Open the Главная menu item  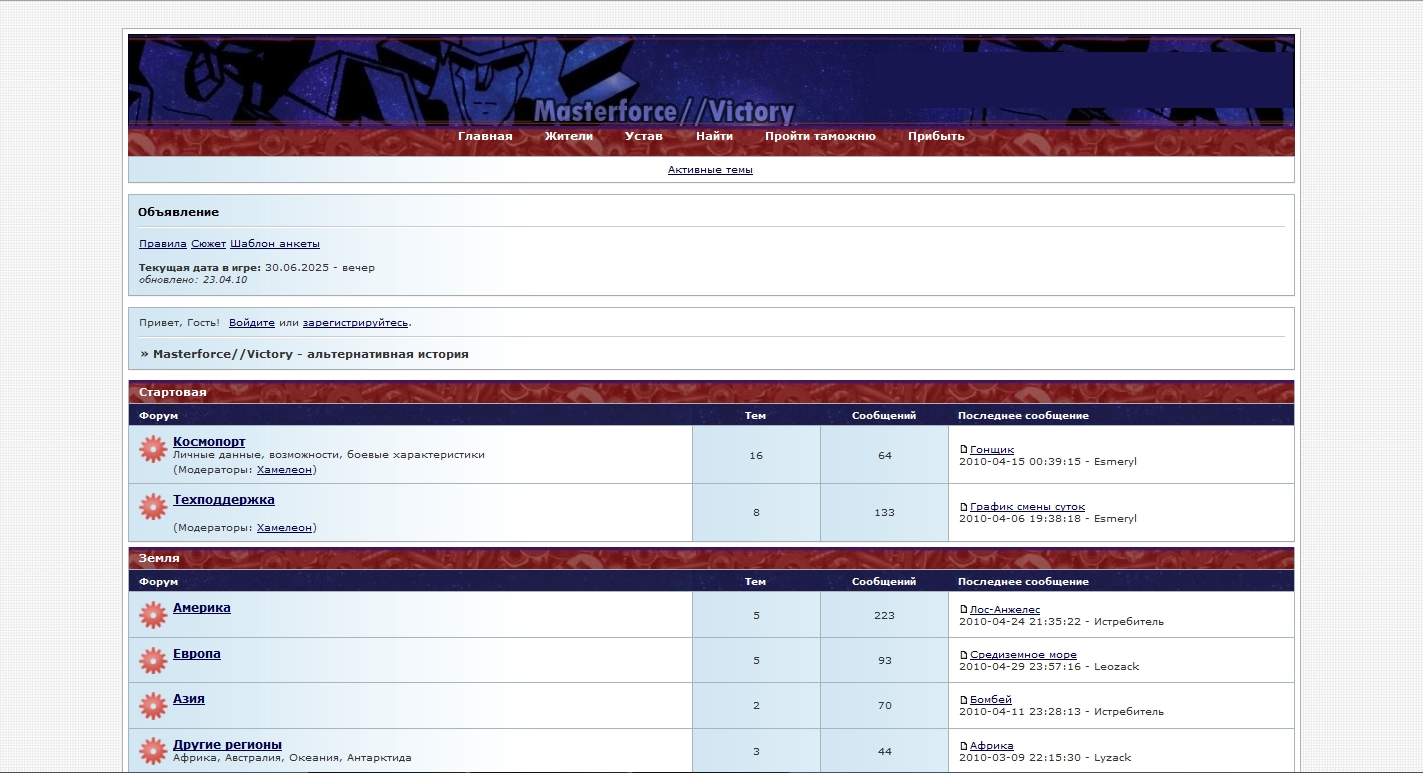click(x=485, y=136)
